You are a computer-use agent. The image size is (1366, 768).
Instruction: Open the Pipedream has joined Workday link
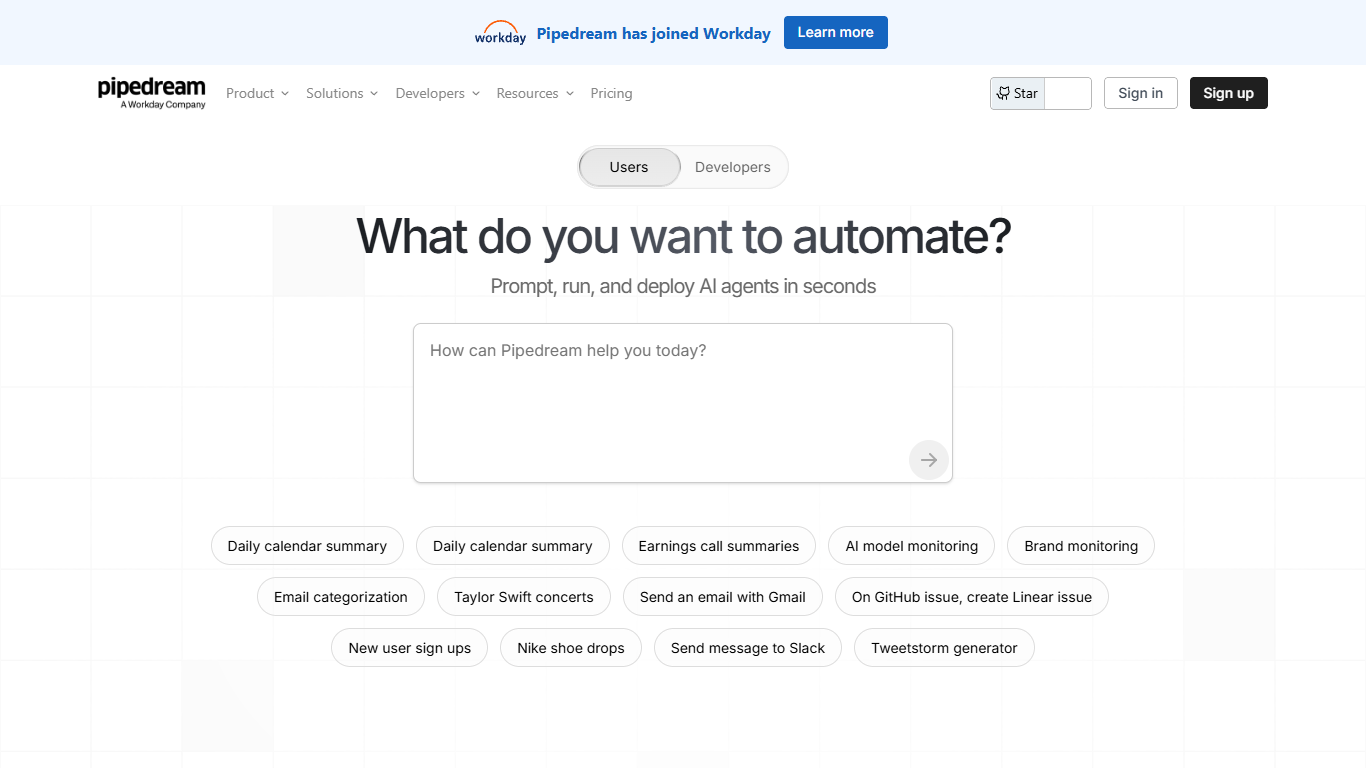click(x=653, y=33)
